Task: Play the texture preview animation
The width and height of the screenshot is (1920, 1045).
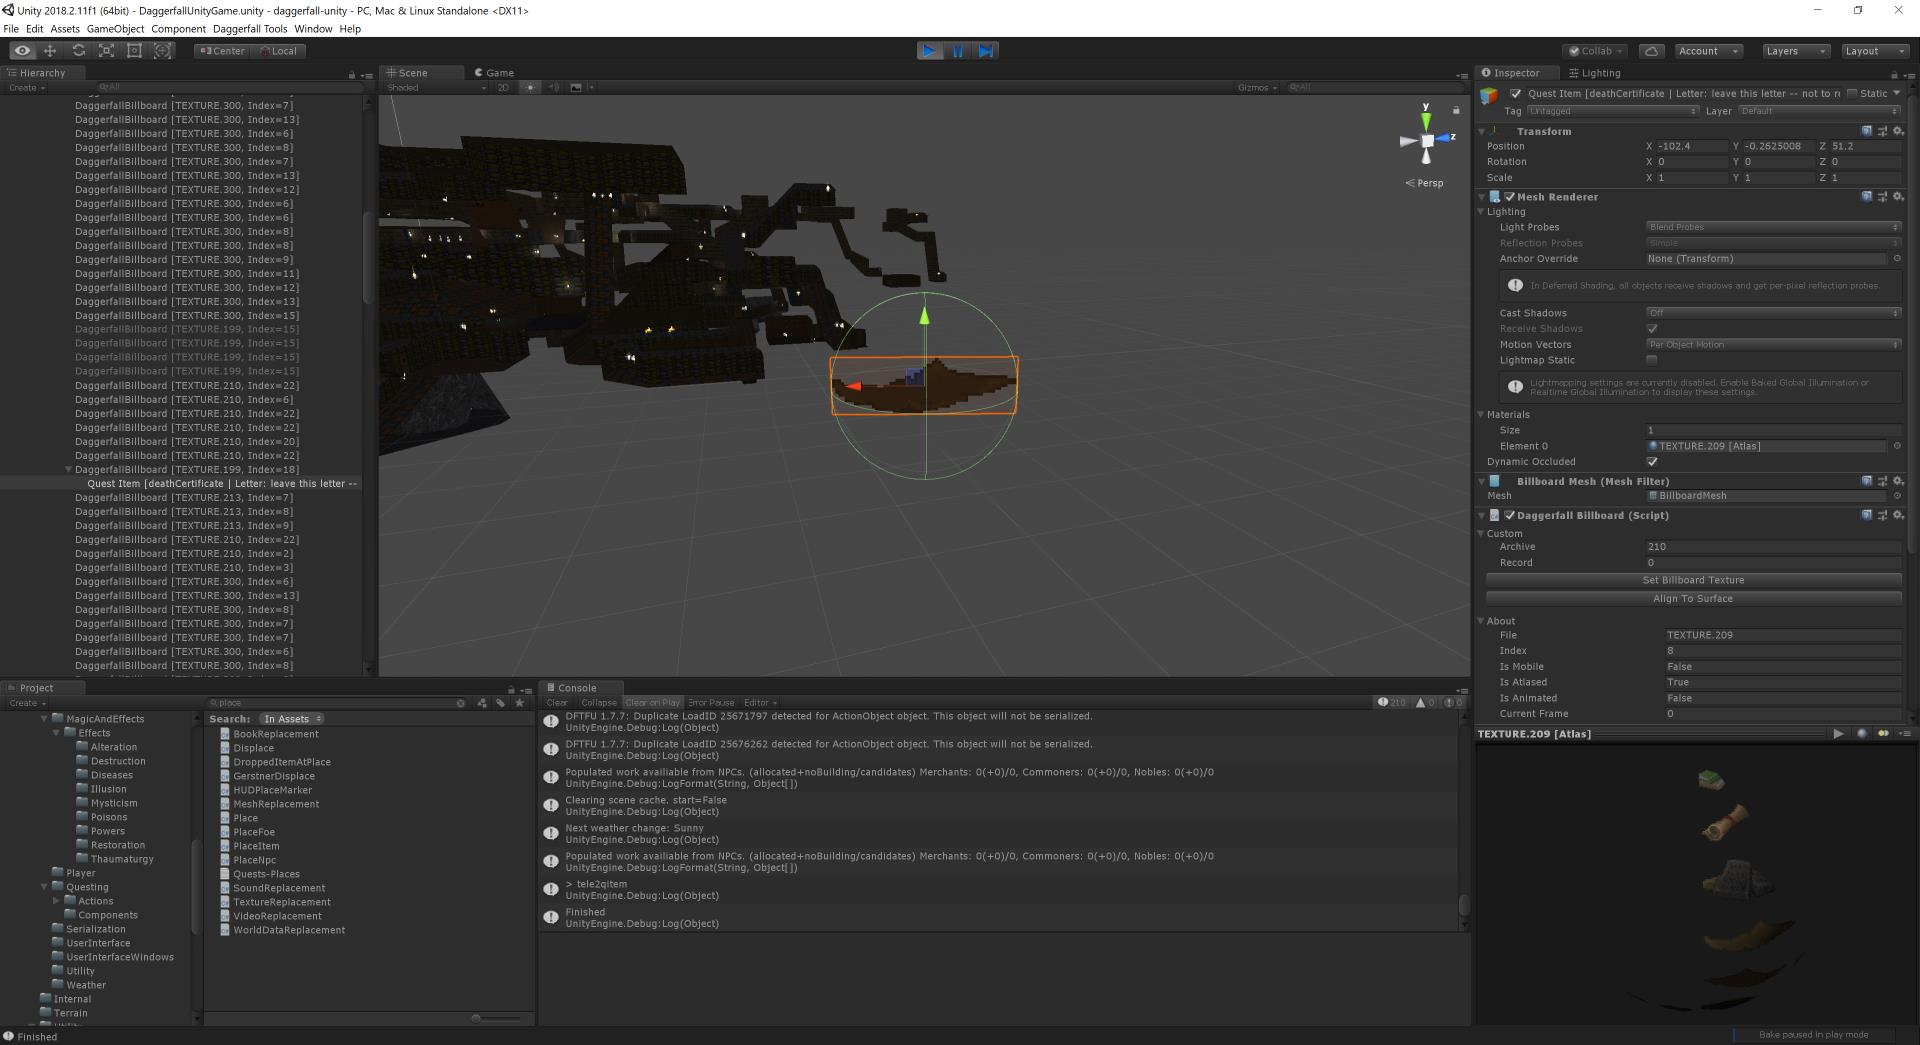Action: coord(1838,733)
